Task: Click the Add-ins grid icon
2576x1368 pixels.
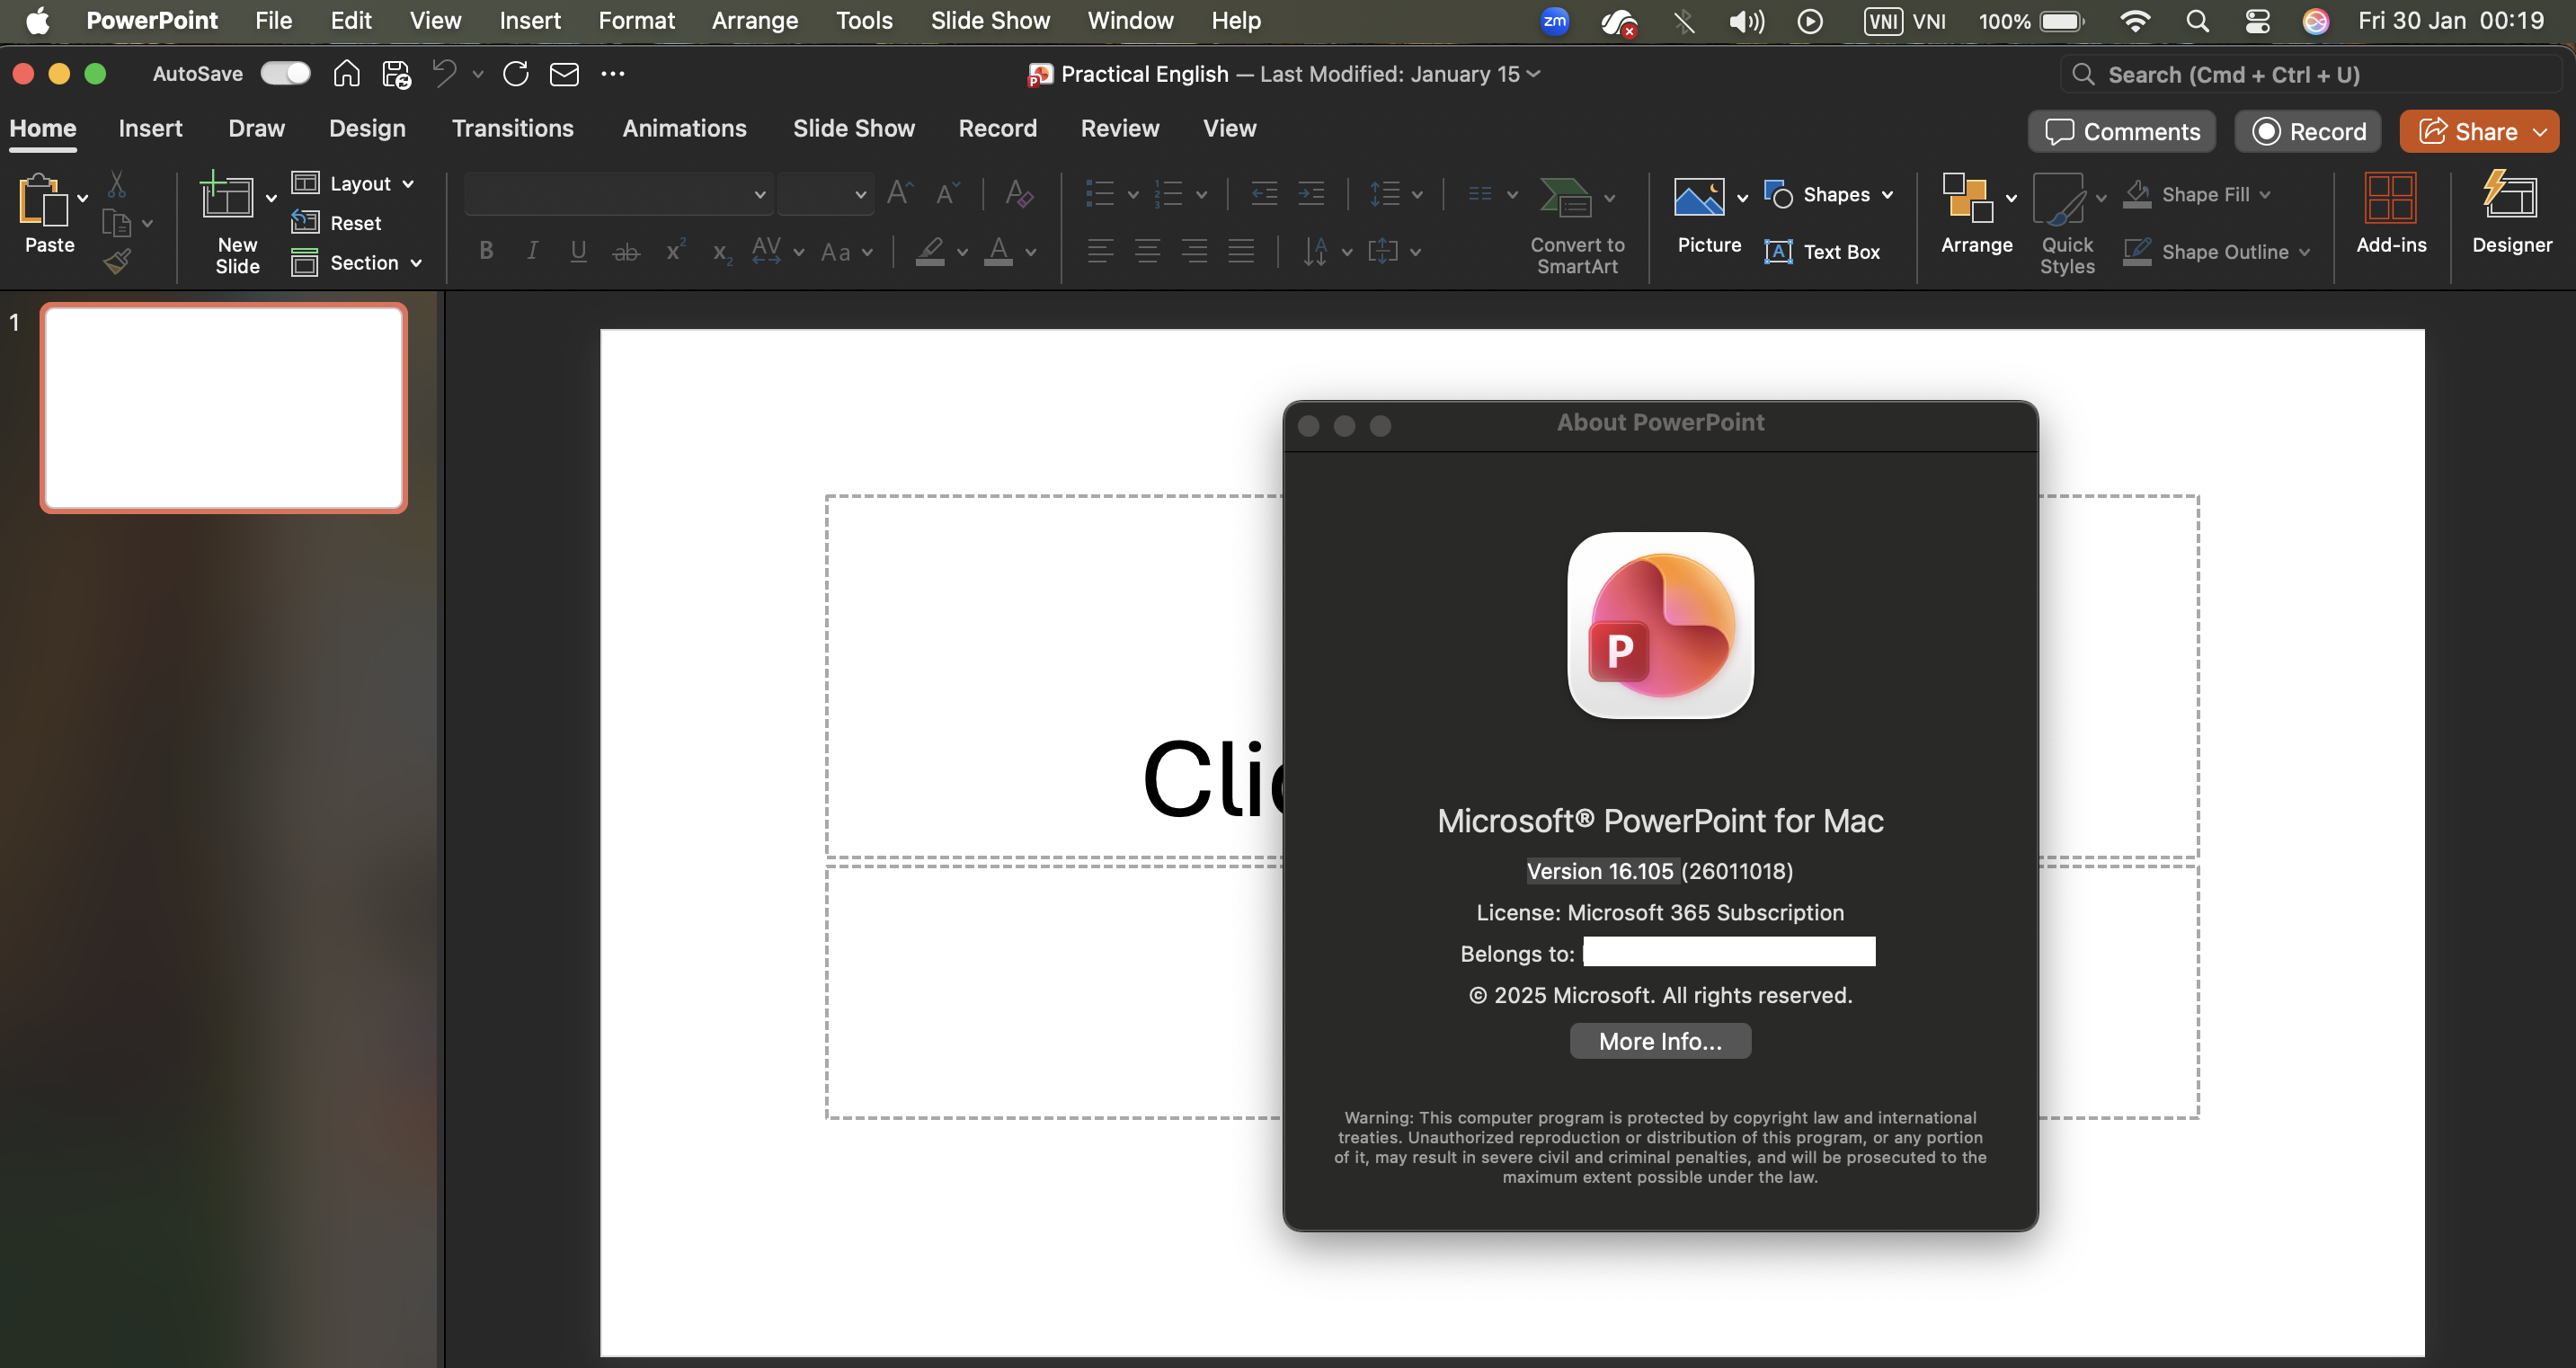Action: 2390,197
